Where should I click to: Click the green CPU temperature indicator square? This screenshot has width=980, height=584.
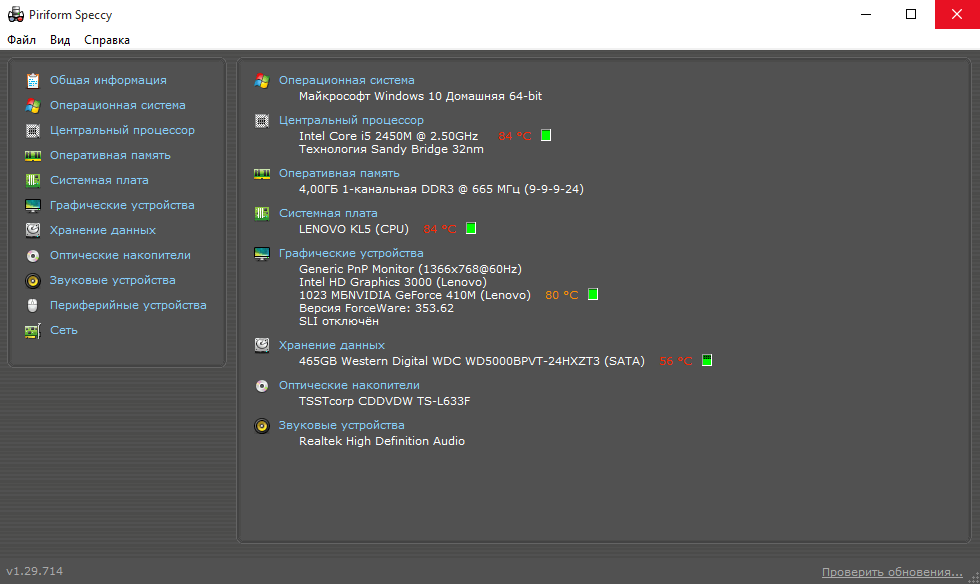[546, 135]
